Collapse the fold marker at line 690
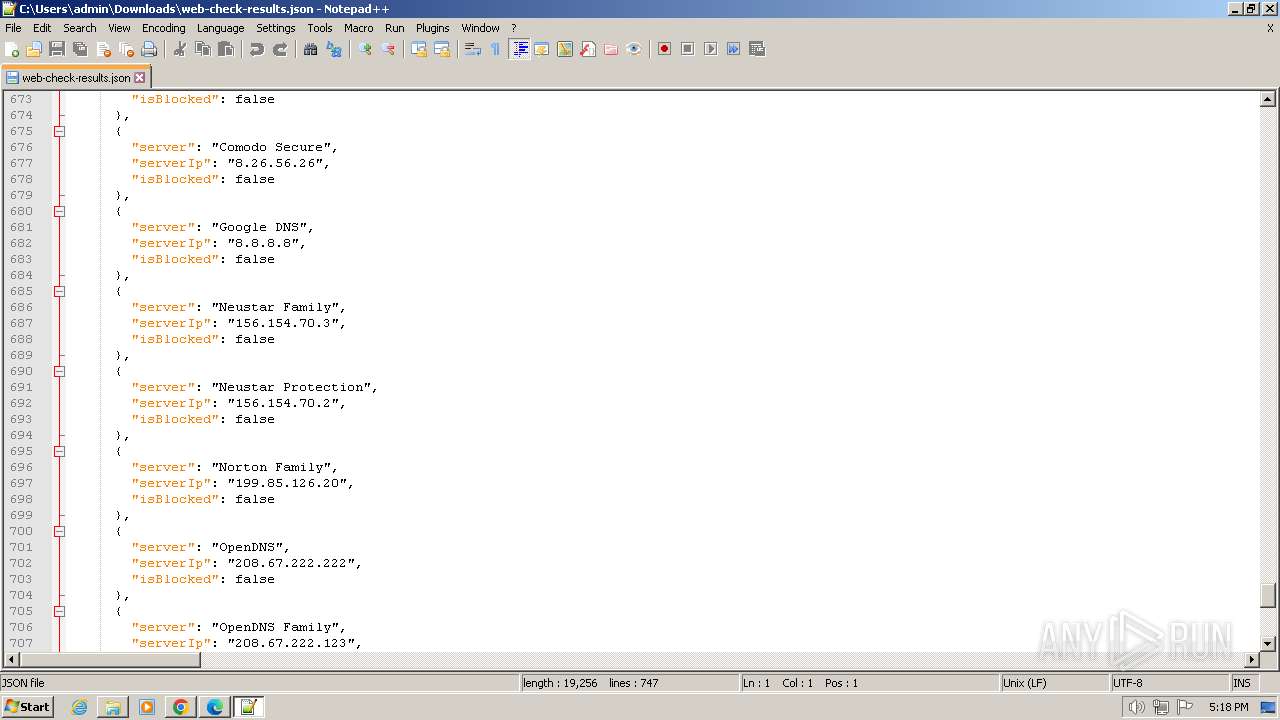Screen dimensions: 1280x720 60,371
